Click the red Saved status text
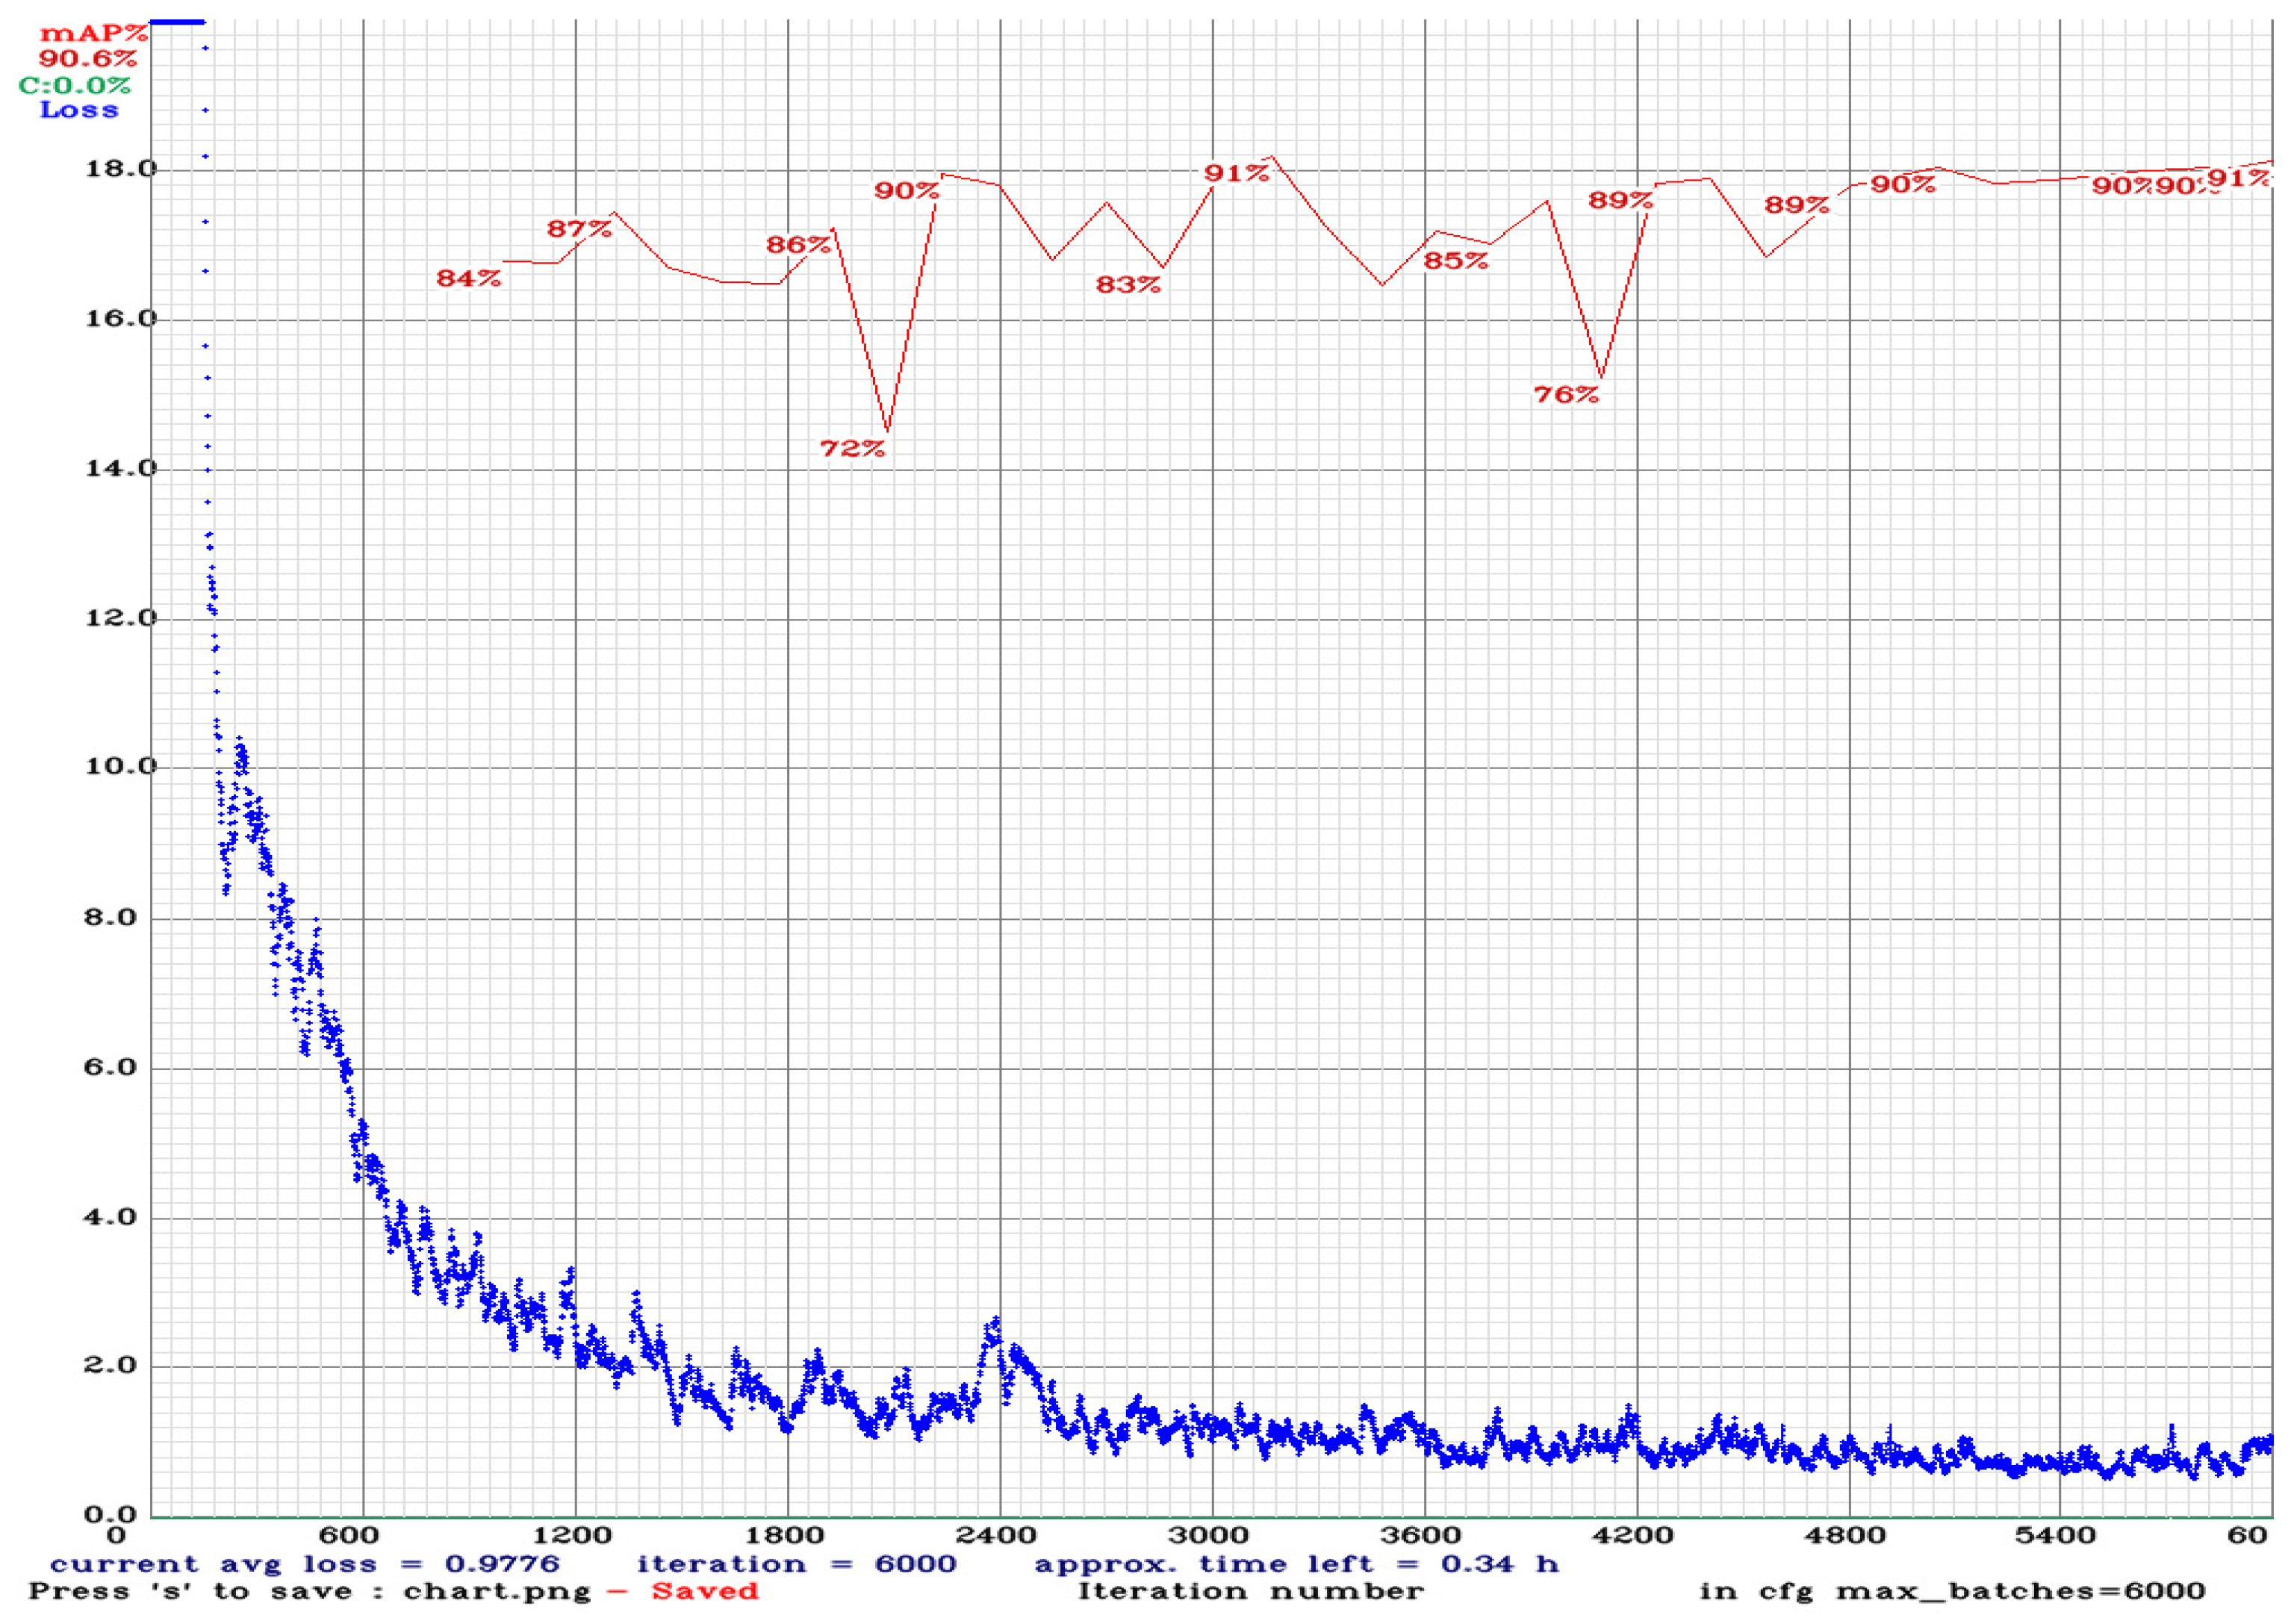 click(704, 1590)
